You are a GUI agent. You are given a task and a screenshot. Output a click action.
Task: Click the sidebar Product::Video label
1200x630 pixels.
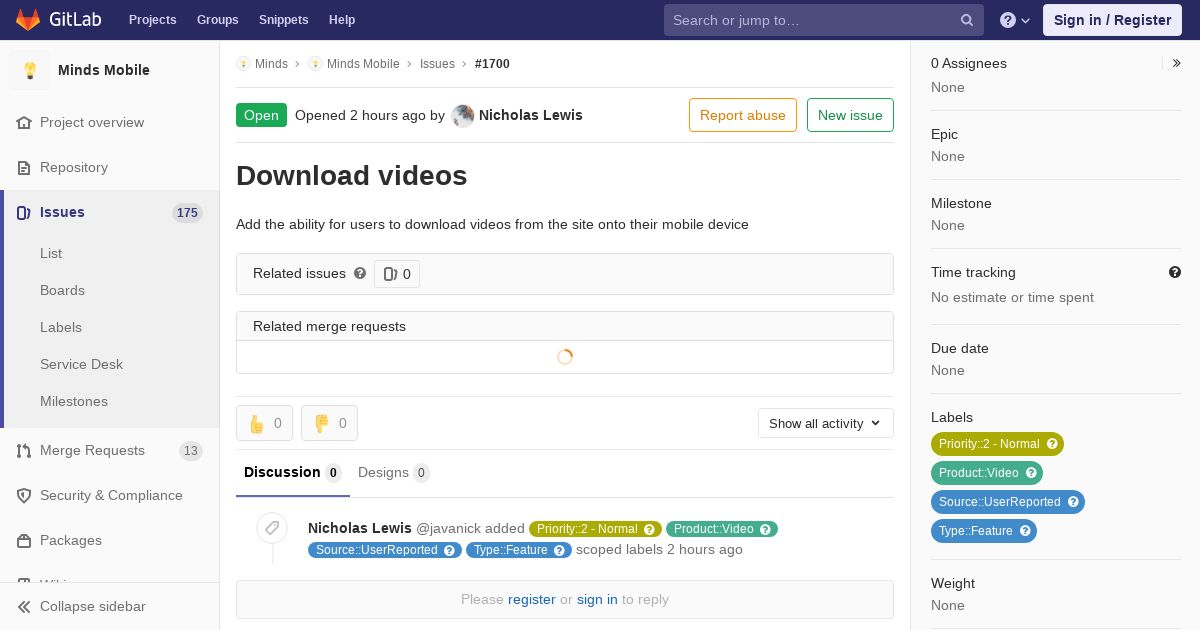[x=987, y=473]
